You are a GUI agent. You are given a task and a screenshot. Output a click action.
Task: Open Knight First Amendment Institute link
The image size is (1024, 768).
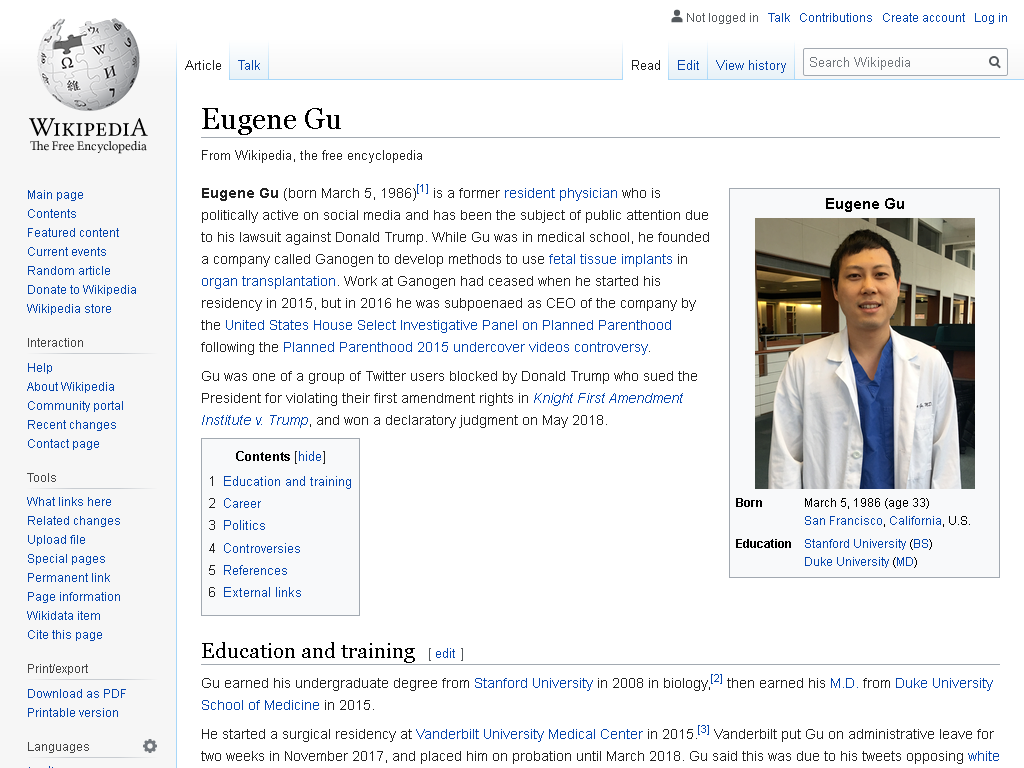coord(607,398)
